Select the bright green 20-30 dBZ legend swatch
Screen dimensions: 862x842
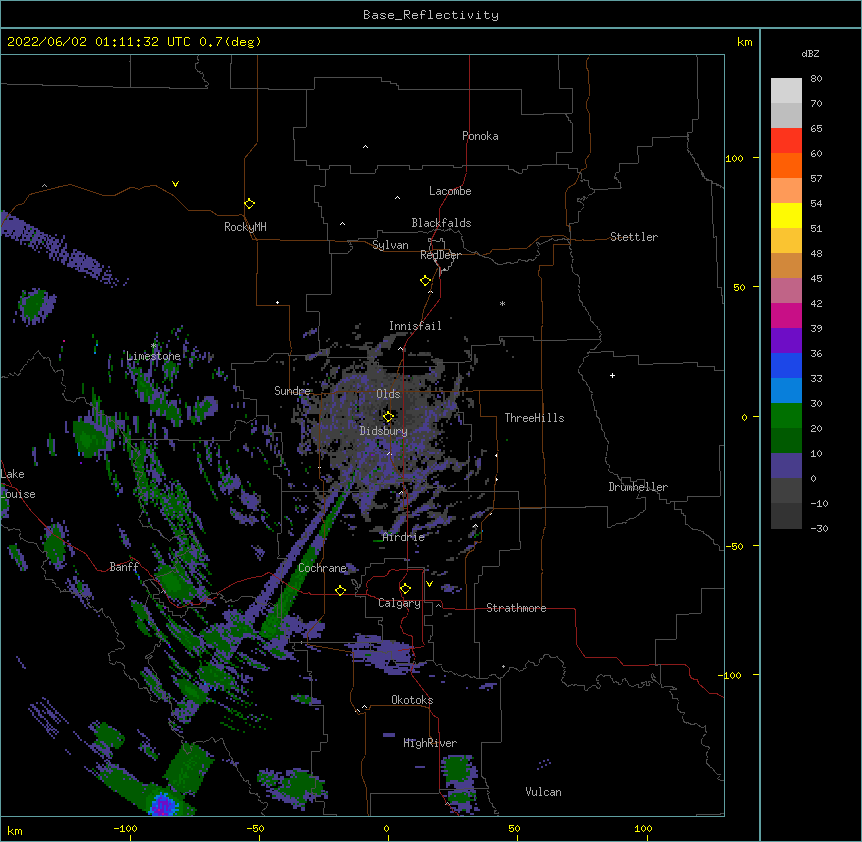pos(786,416)
